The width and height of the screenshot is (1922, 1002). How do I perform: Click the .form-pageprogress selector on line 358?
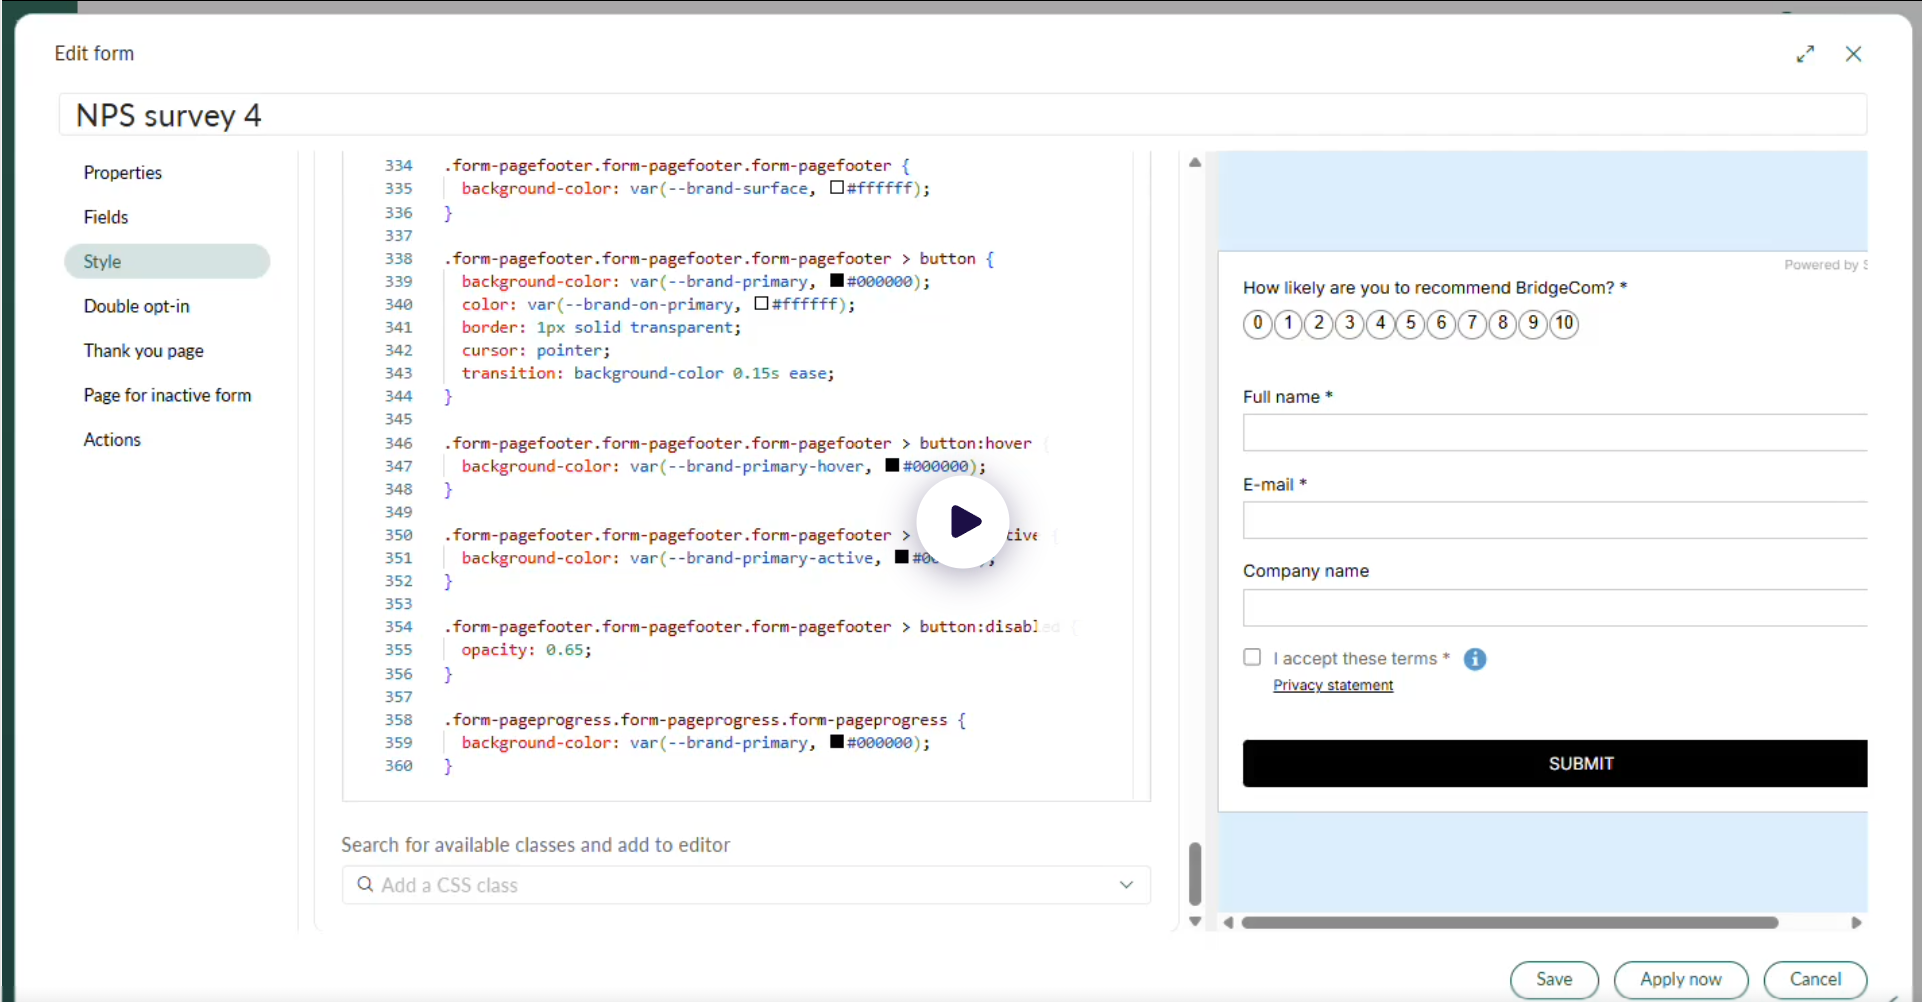pos(695,720)
